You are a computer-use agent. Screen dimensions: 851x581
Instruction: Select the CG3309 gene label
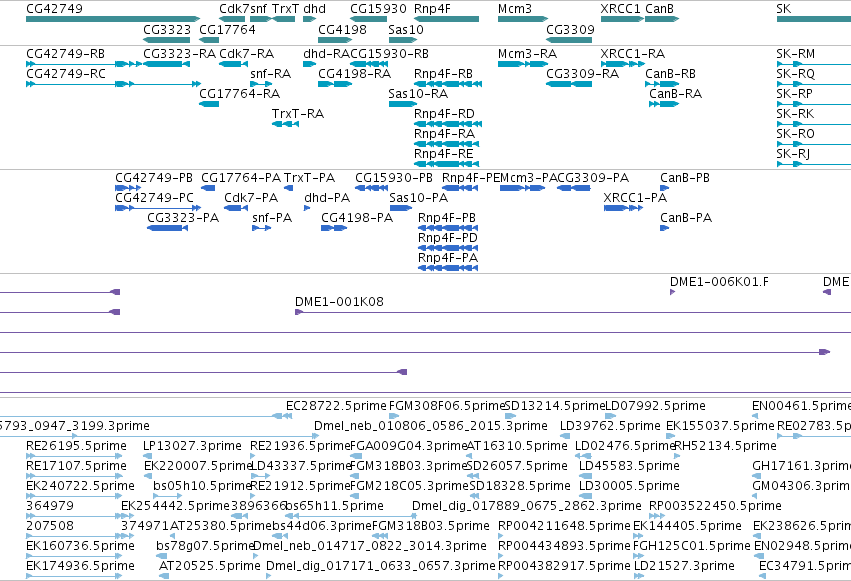570,29
